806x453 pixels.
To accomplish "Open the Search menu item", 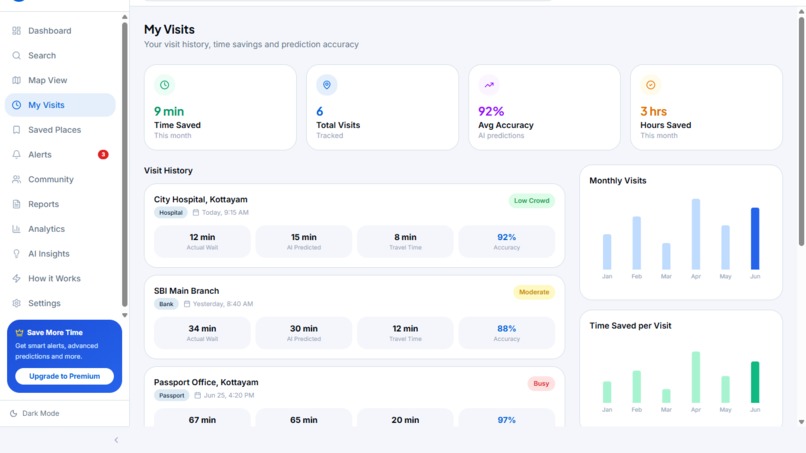I will click(x=60, y=56).
